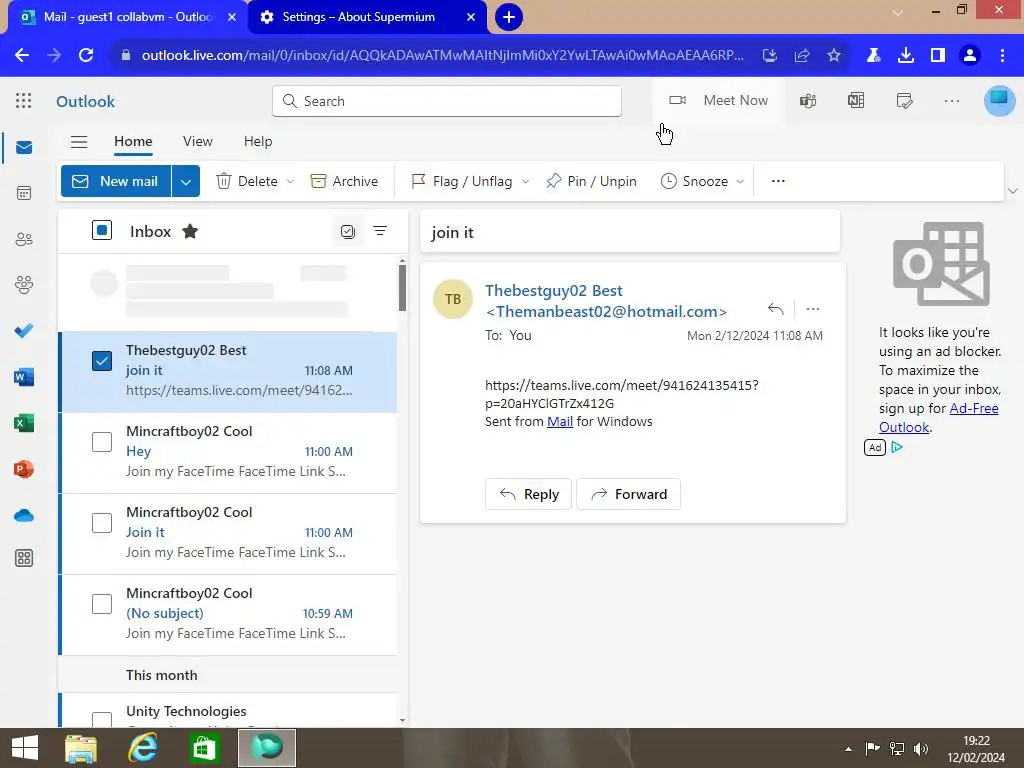Open Groups in the left sidebar
The width and height of the screenshot is (1024, 768).
pyautogui.click(x=24, y=285)
